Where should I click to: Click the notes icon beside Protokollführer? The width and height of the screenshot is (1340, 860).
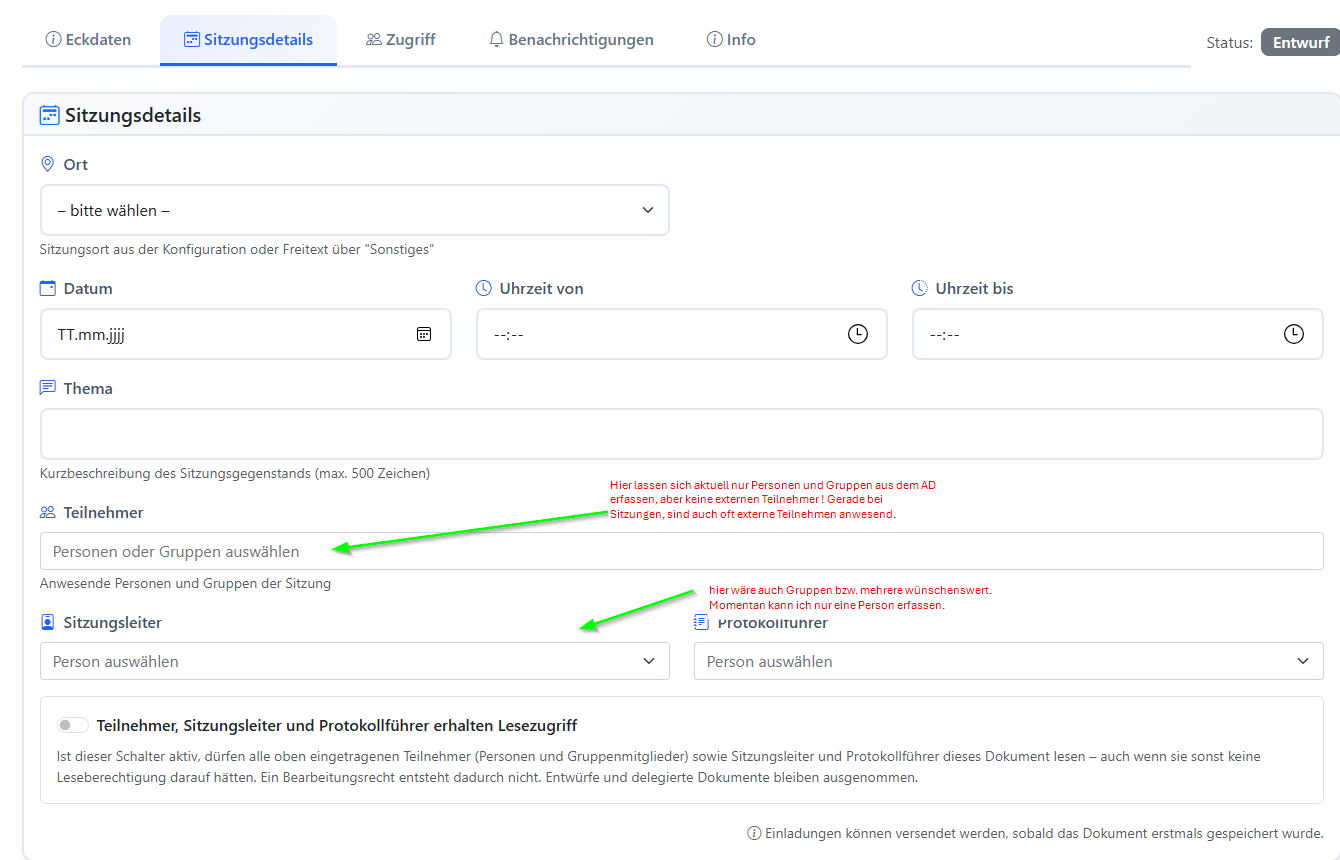click(x=701, y=622)
